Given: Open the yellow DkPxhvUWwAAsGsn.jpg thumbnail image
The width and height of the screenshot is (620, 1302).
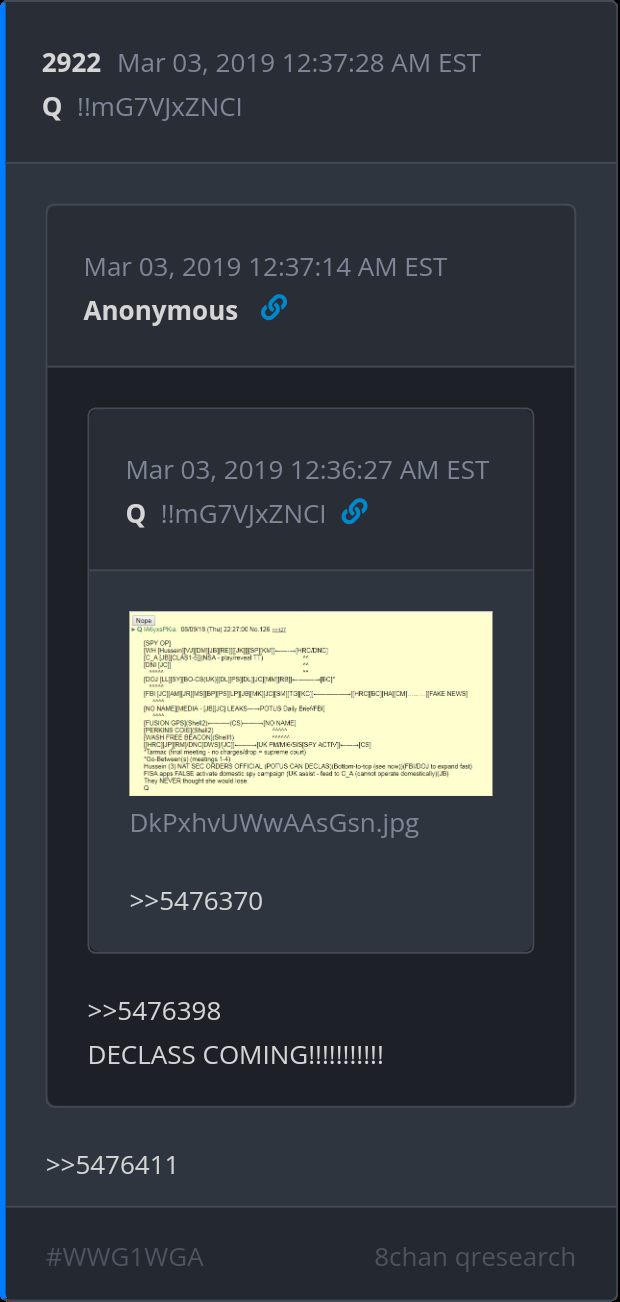Looking at the screenshot, I should point(311,703).
